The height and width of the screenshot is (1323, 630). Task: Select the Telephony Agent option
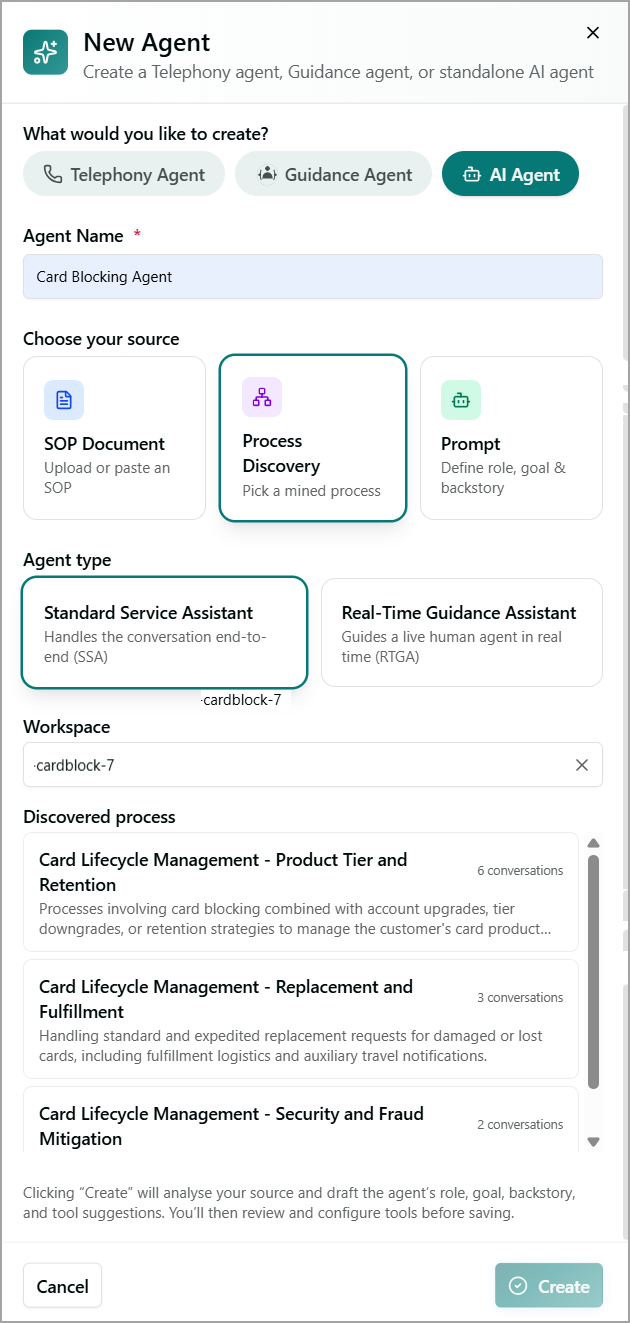(x=124, y=174)
